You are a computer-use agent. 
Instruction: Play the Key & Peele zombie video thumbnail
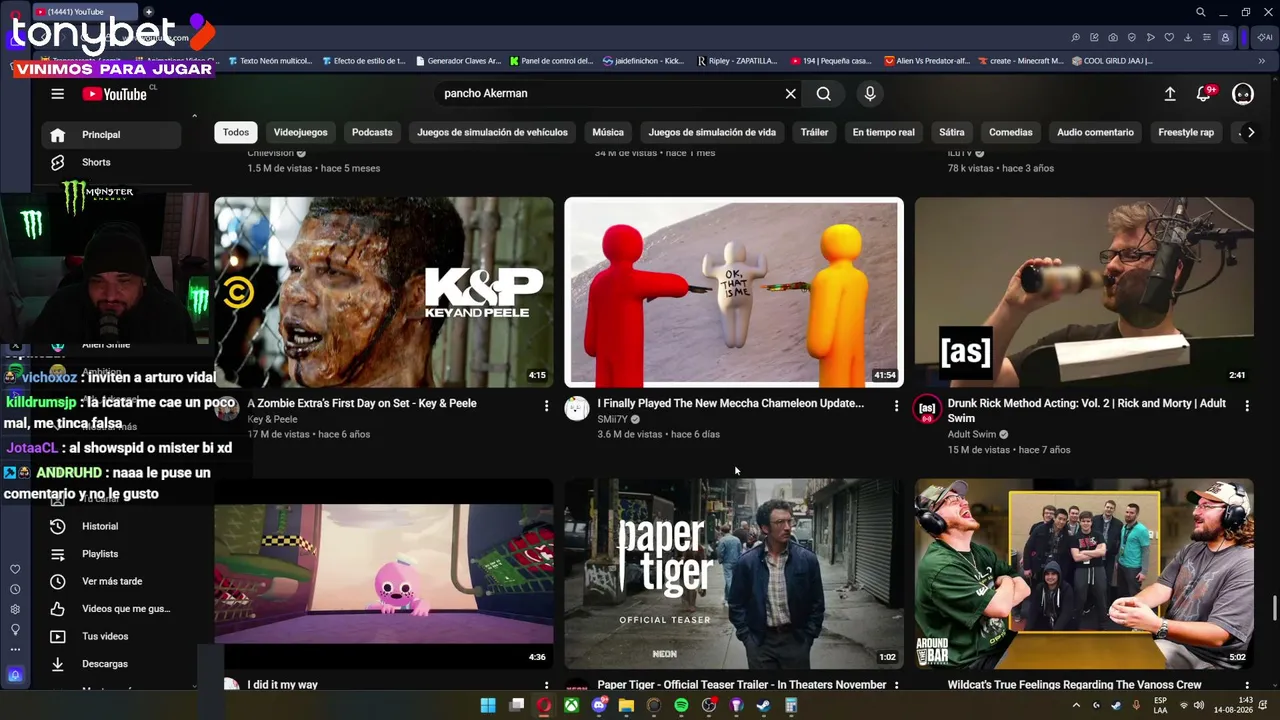[x=384, y=292]
